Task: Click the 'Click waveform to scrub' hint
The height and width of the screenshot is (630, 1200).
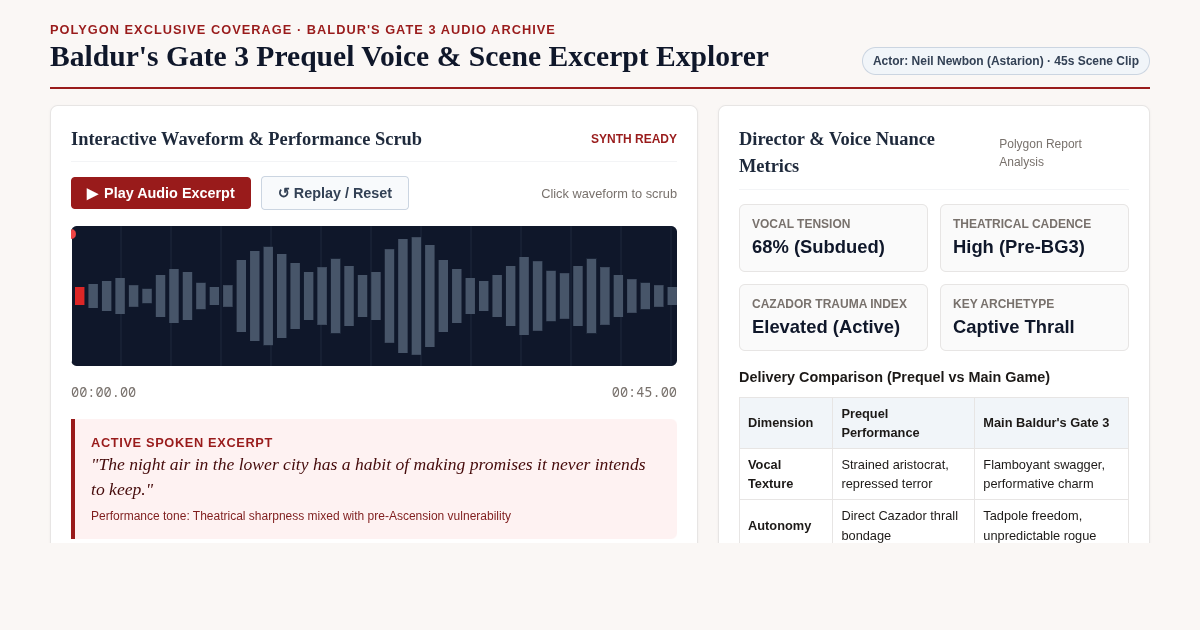Action: 609,193
